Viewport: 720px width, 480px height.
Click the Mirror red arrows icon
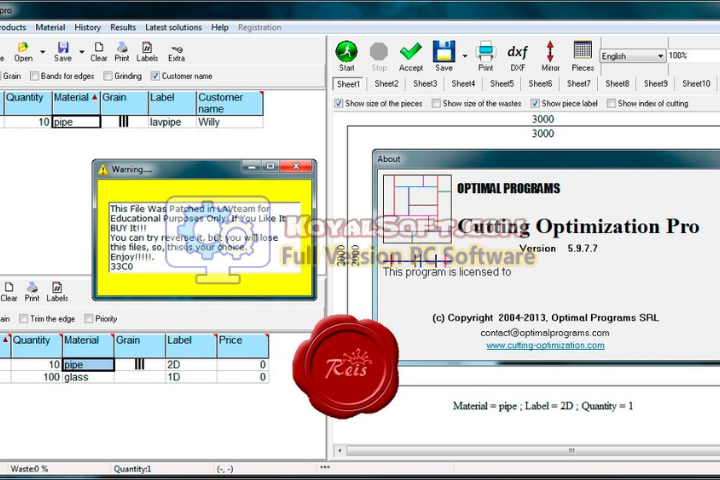pos(550,51)
